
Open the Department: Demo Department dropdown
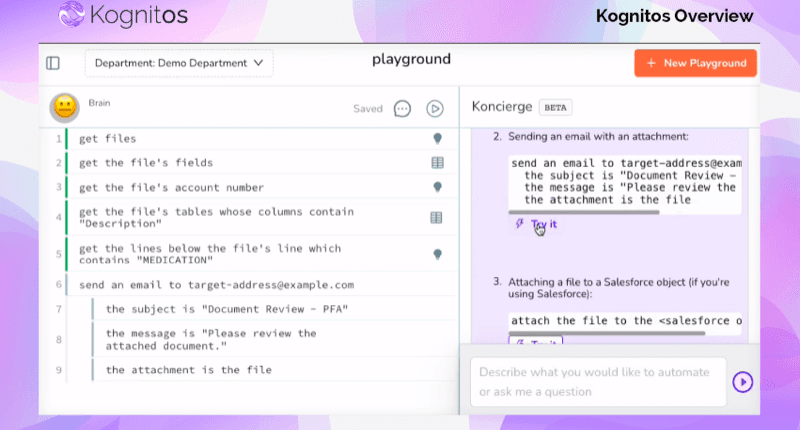coord(179,63)
